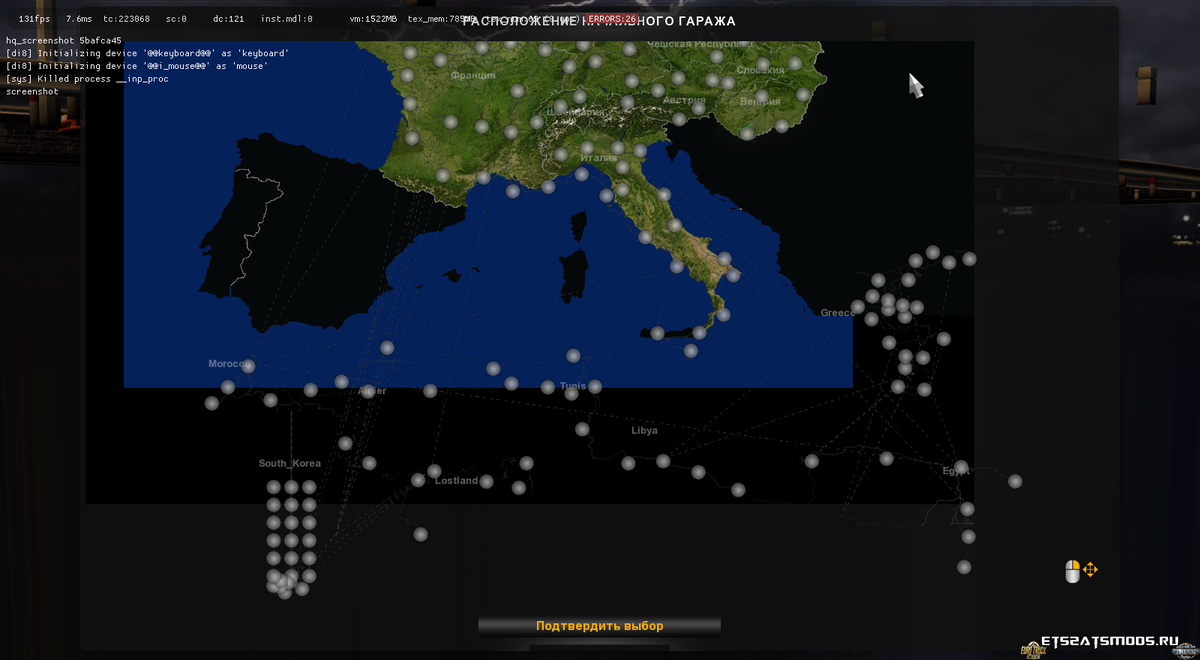
Task: Click the vm:1522MB memory readout
Action: (373, 19)
